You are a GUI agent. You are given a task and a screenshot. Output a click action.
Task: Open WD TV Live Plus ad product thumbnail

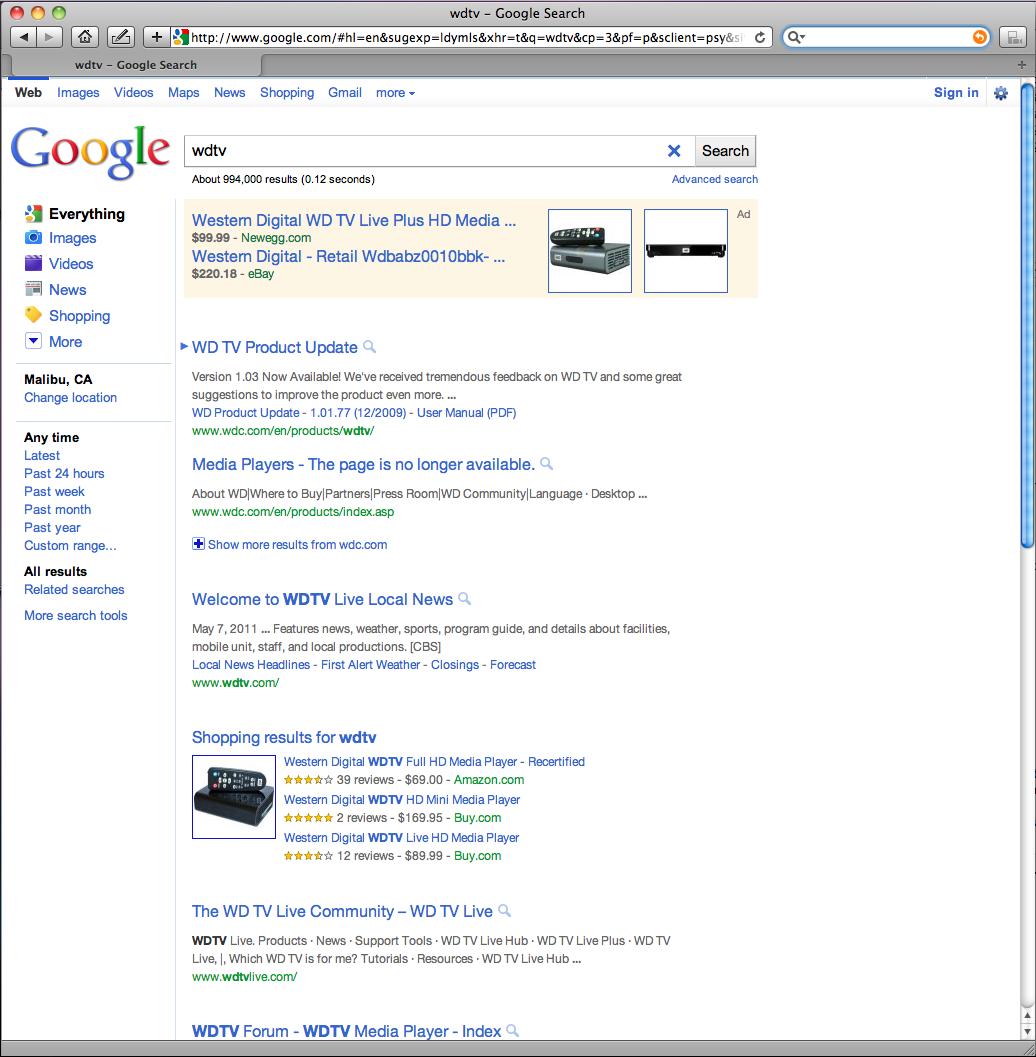click(x=590, y=251)
